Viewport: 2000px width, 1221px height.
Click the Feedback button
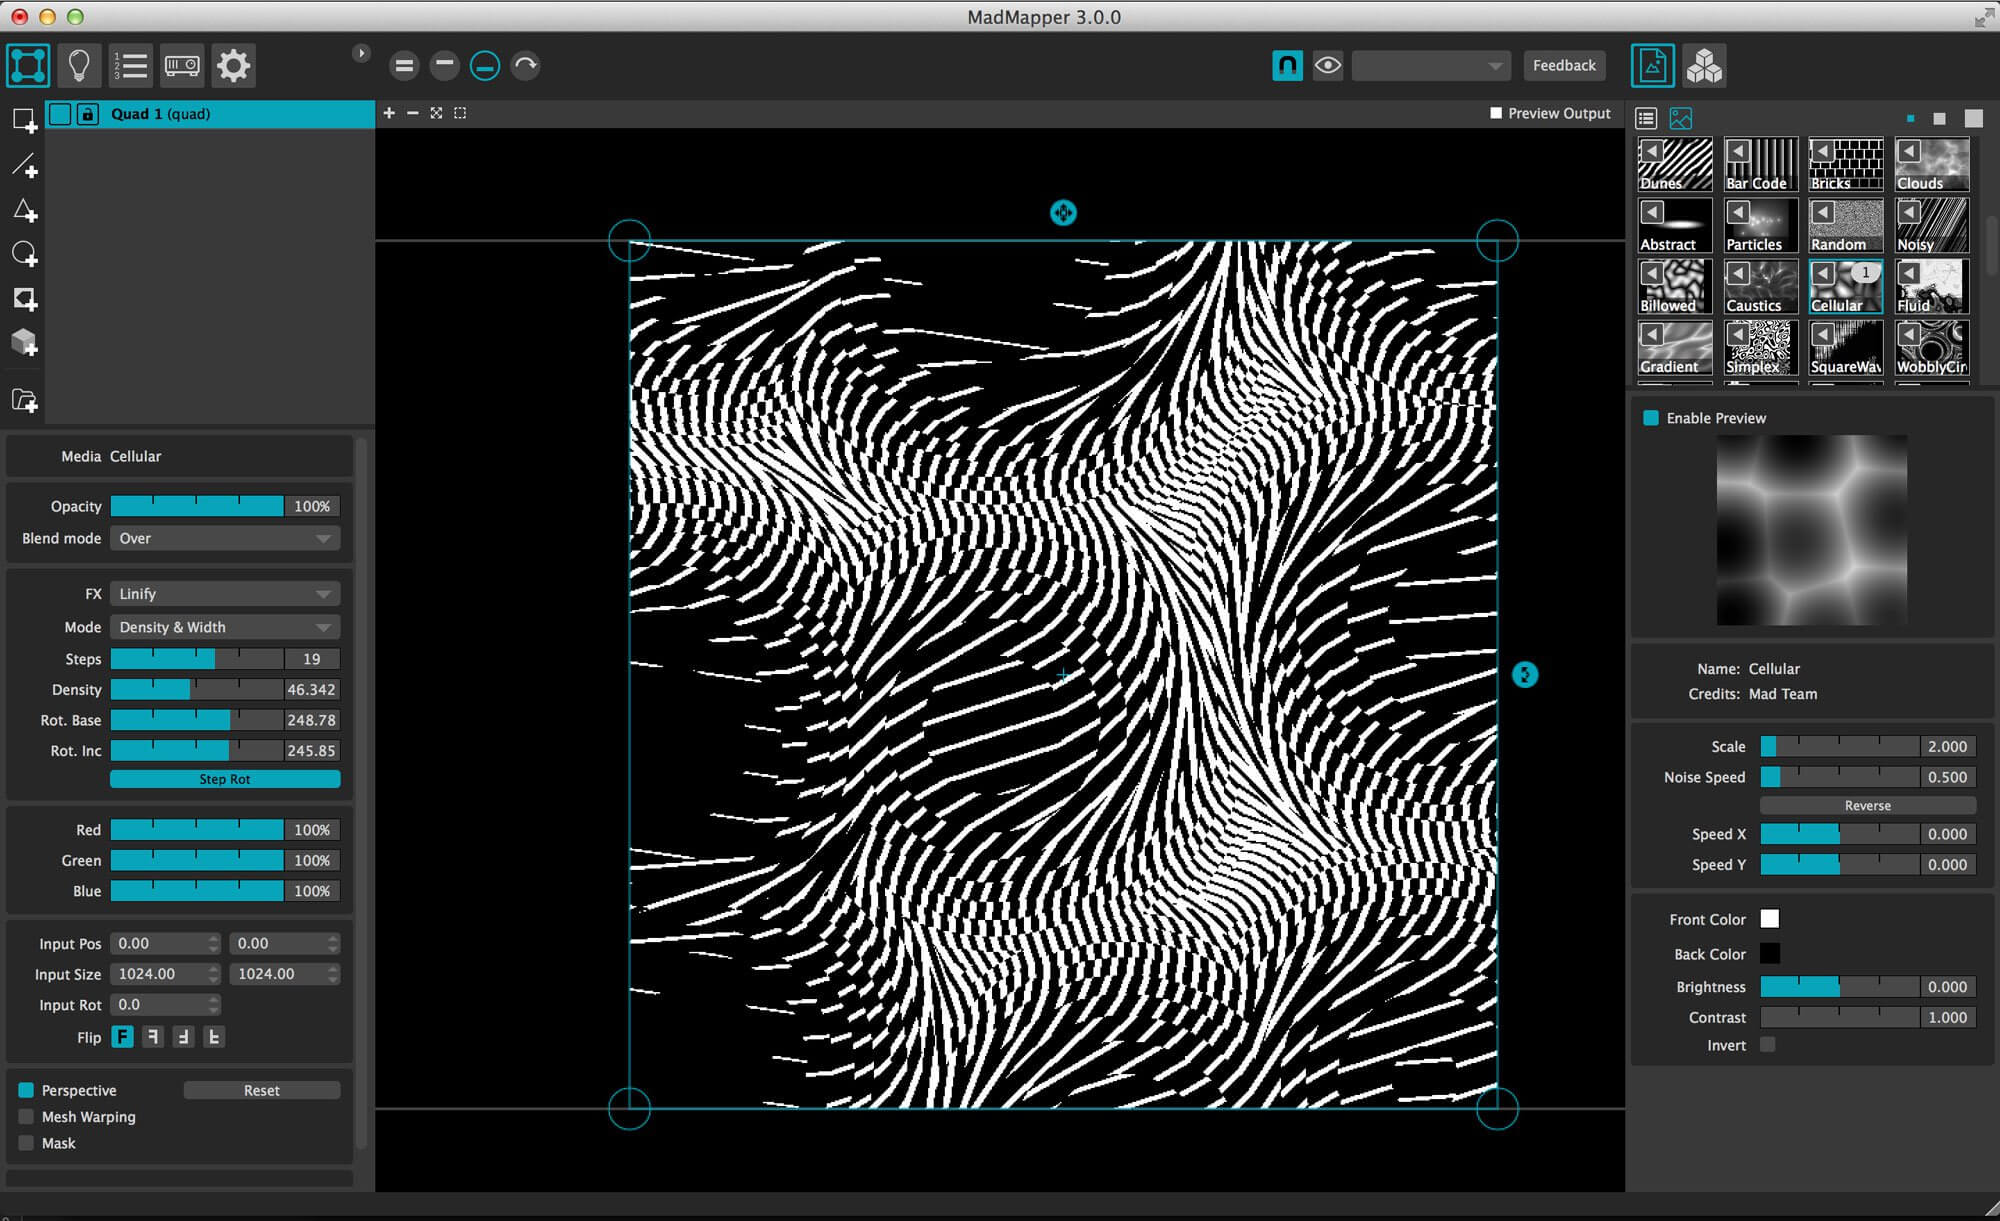click(1564, 66)
